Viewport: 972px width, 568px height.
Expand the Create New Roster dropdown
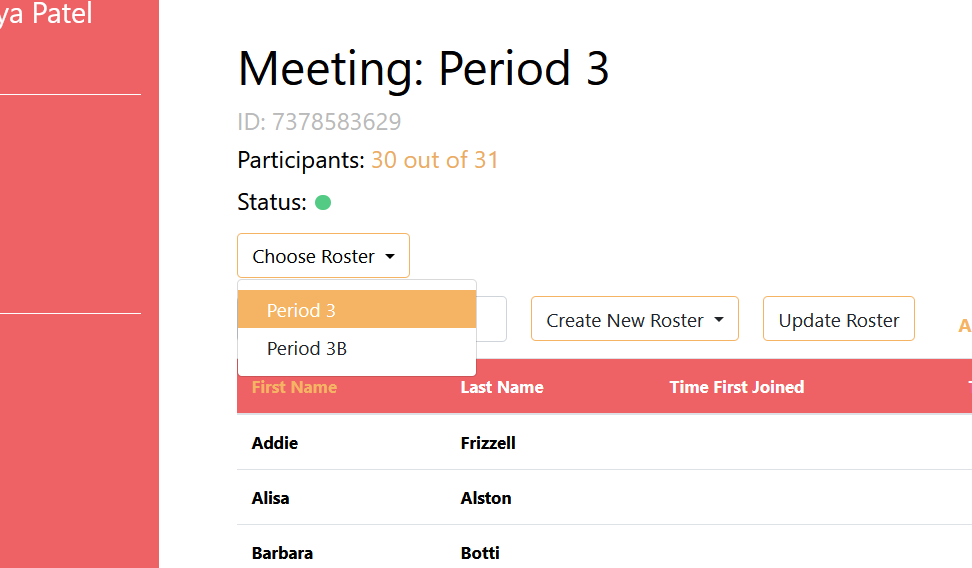[x=635, y=319]
